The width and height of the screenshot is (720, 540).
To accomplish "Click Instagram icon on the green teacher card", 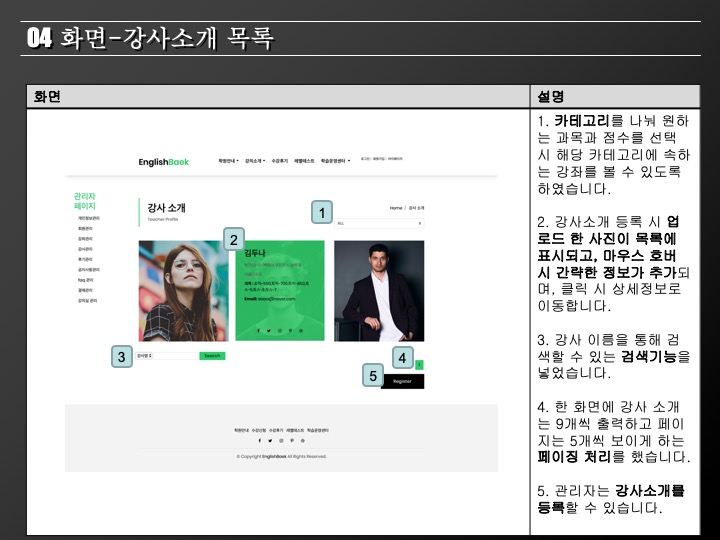I will pos(280,331).
